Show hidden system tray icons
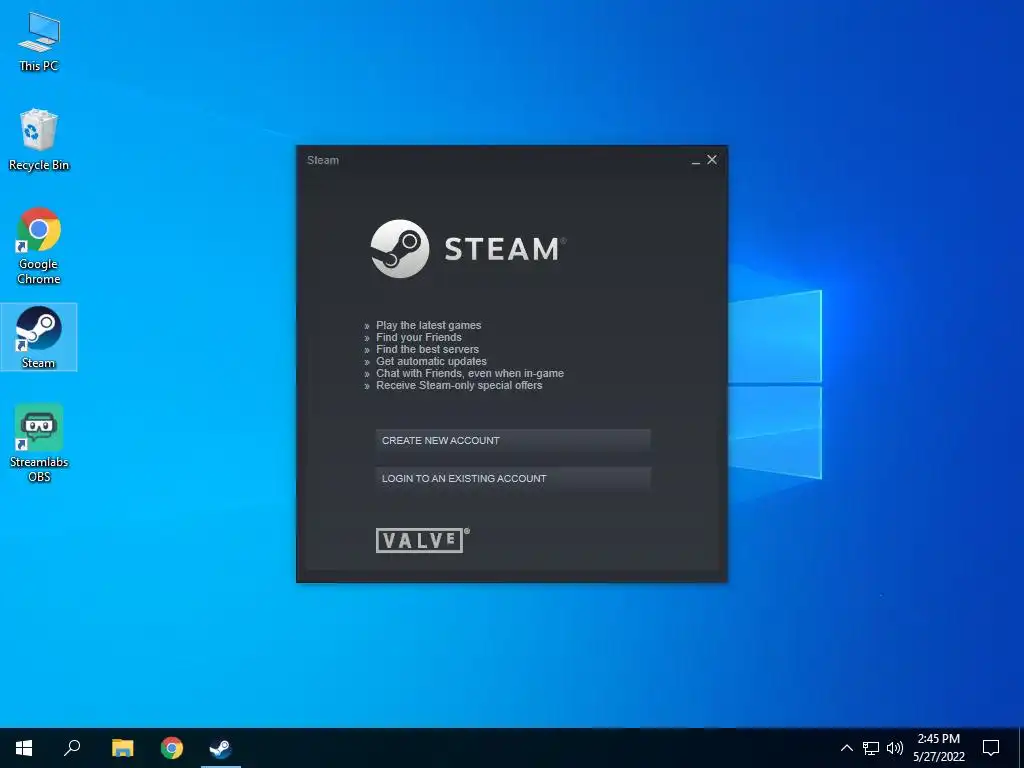The width and height of the screenshot is (1024, 768). (x=846, y=748)
